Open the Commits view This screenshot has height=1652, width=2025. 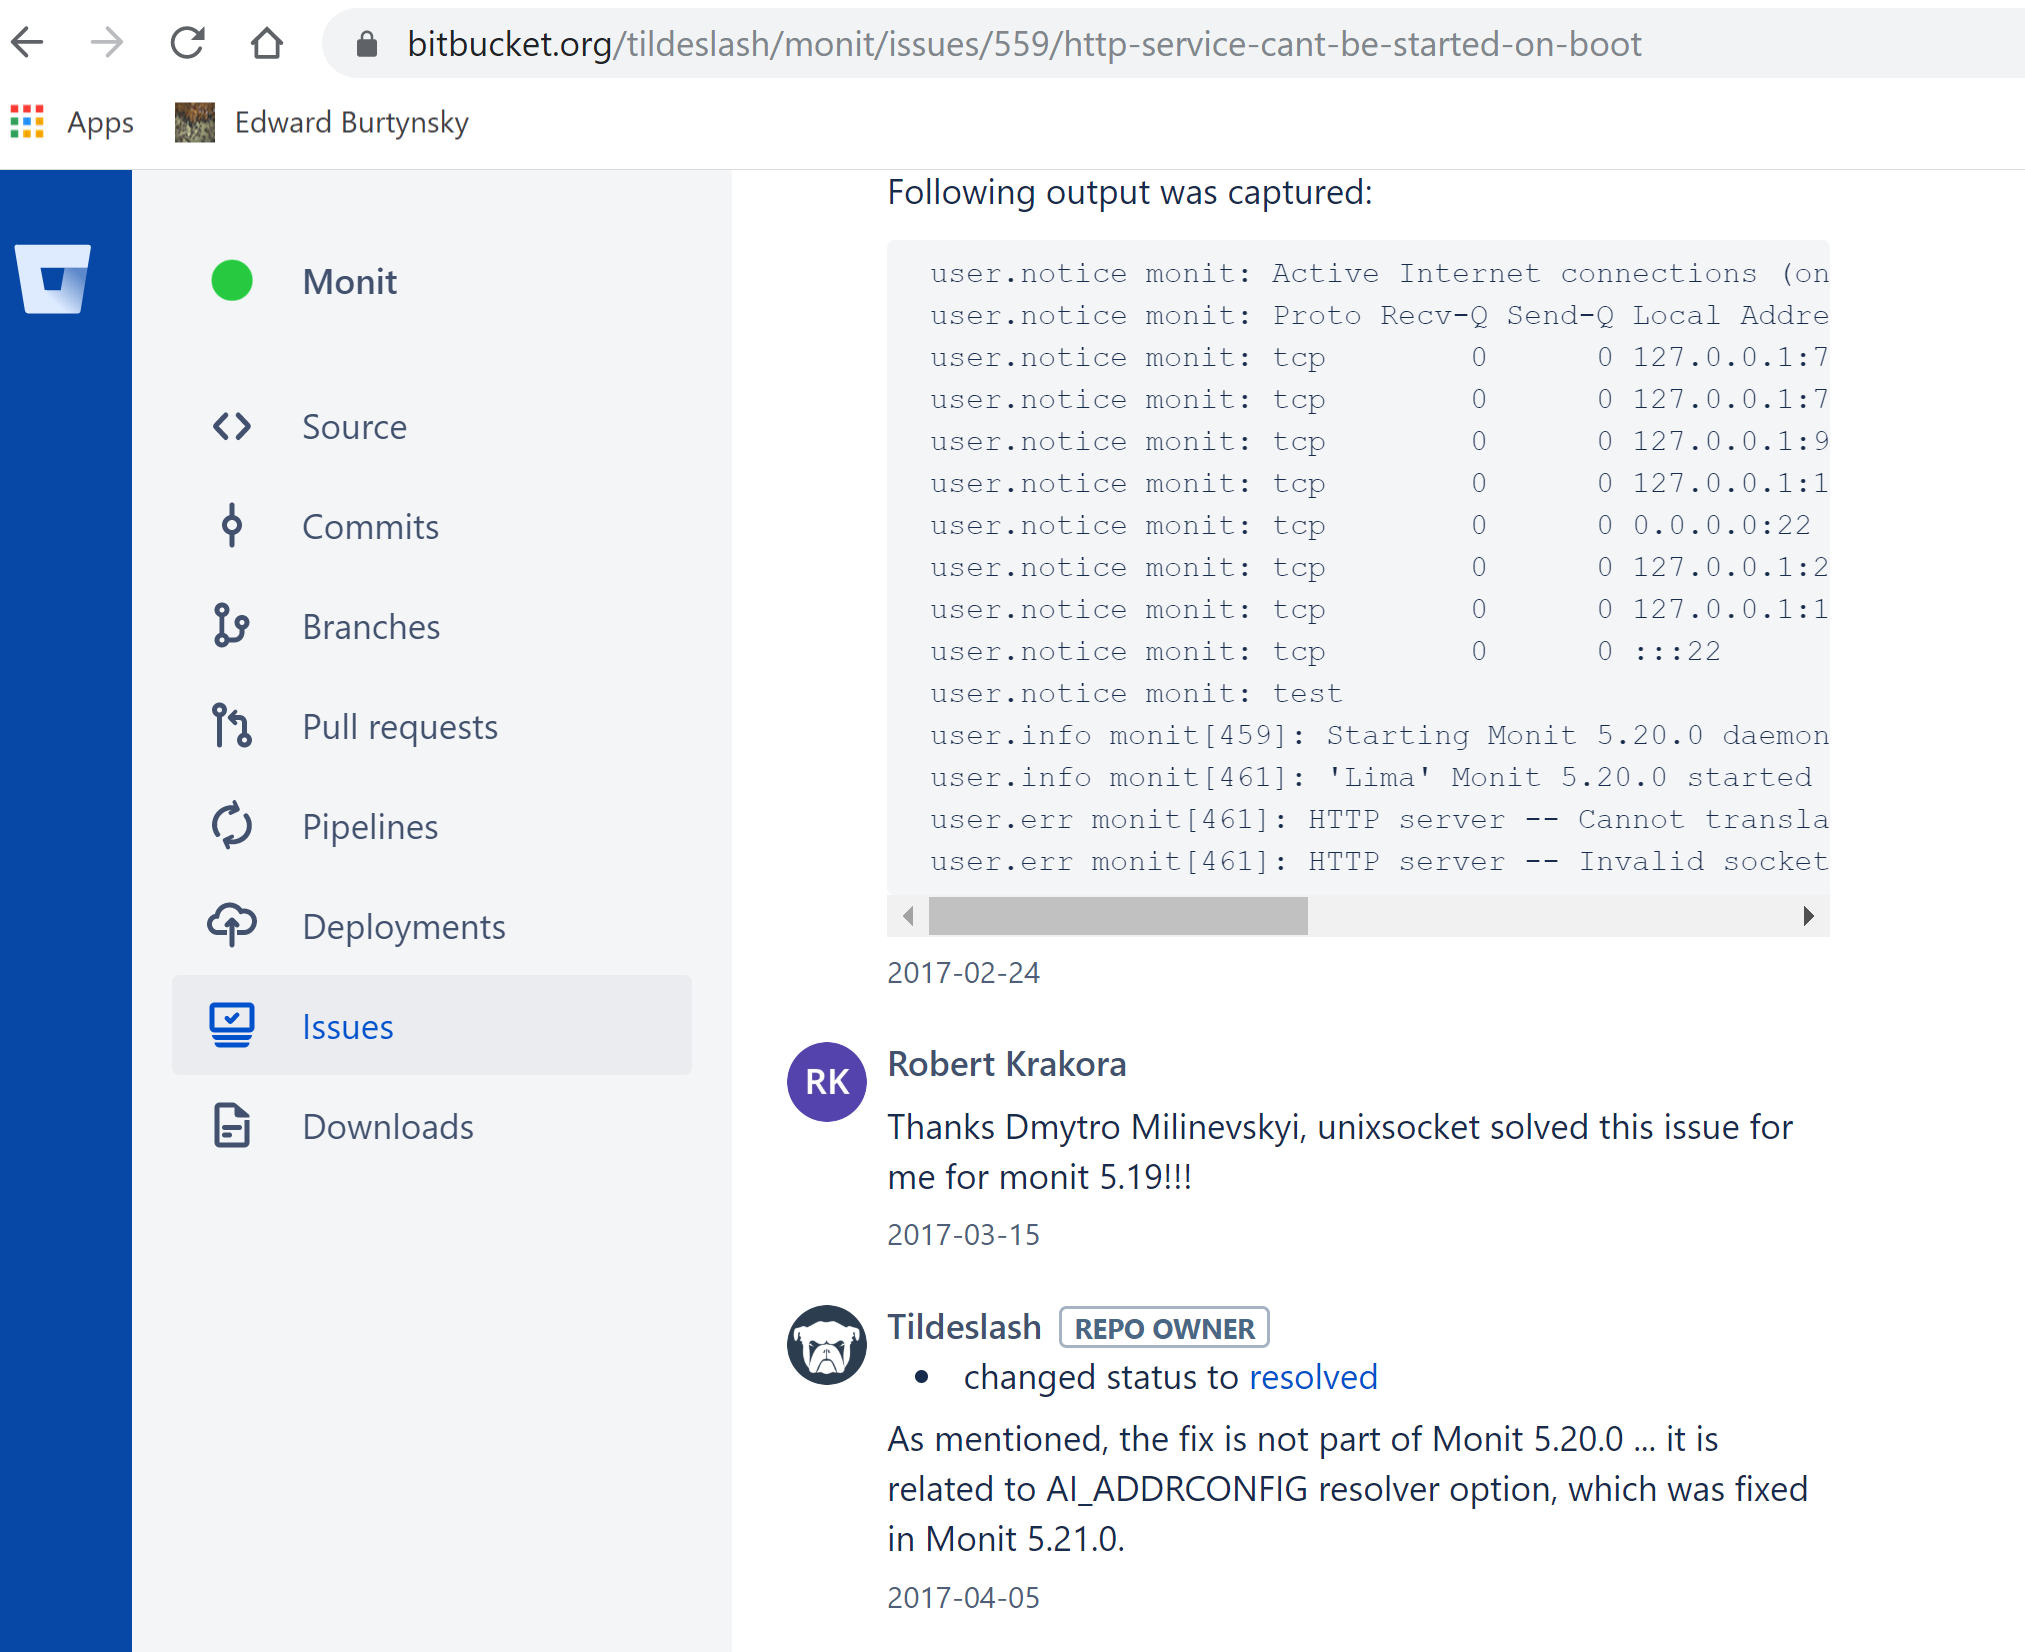[x=369, y=527]
